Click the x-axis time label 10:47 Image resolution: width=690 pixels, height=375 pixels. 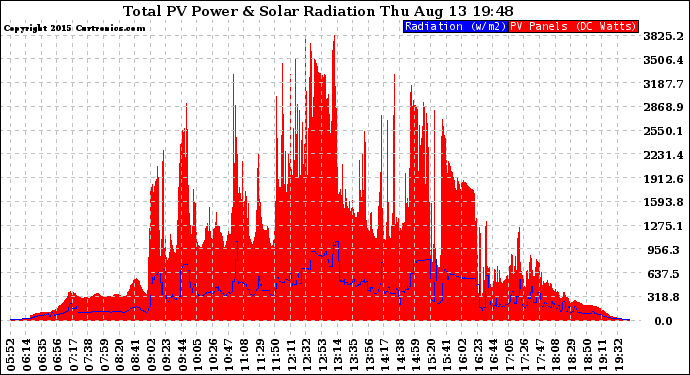coord(228,355)
